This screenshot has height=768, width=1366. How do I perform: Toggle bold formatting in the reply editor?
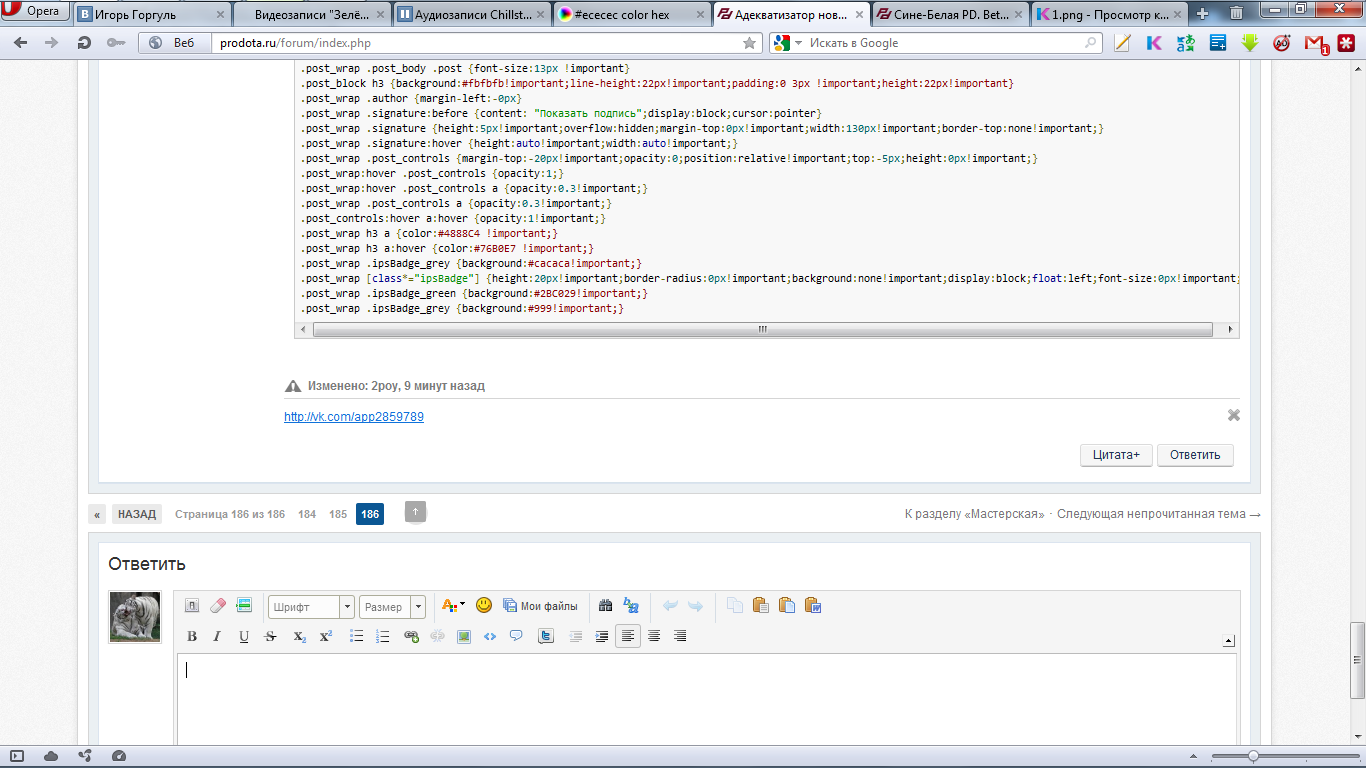192,636
